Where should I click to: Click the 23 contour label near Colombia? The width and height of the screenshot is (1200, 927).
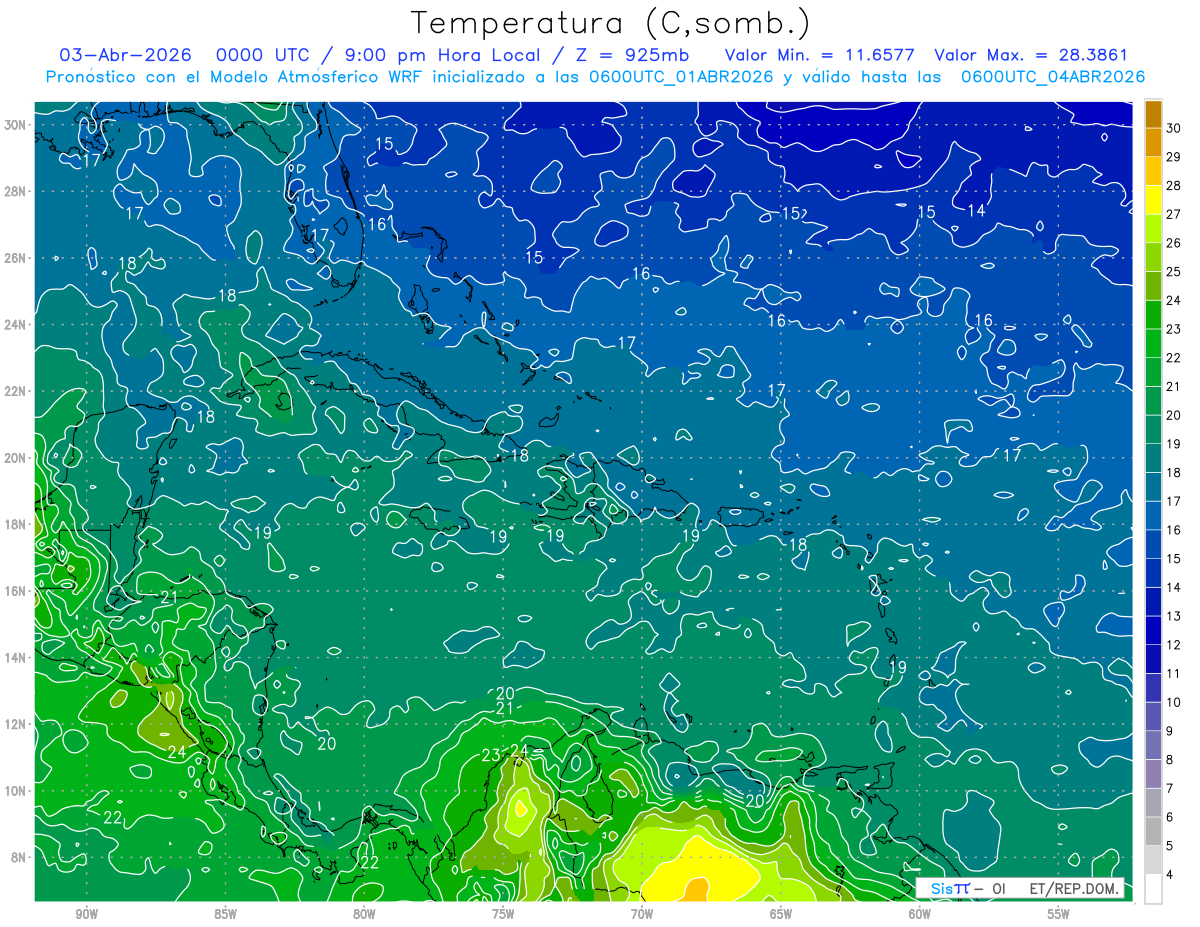490,755
